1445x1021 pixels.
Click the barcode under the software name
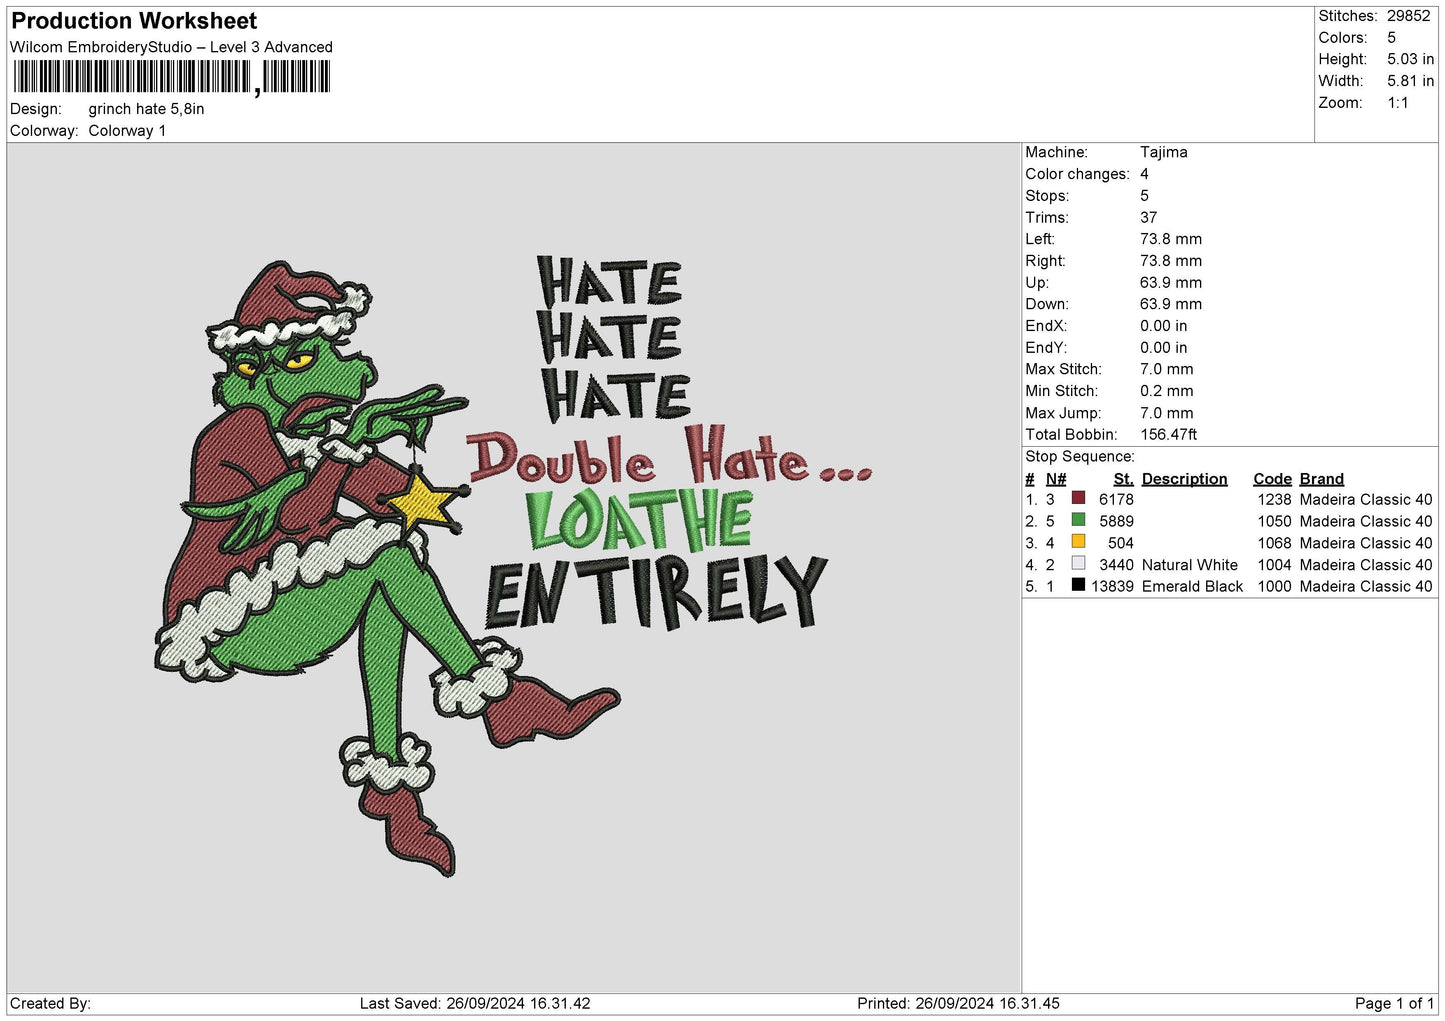tap(171, 77)
